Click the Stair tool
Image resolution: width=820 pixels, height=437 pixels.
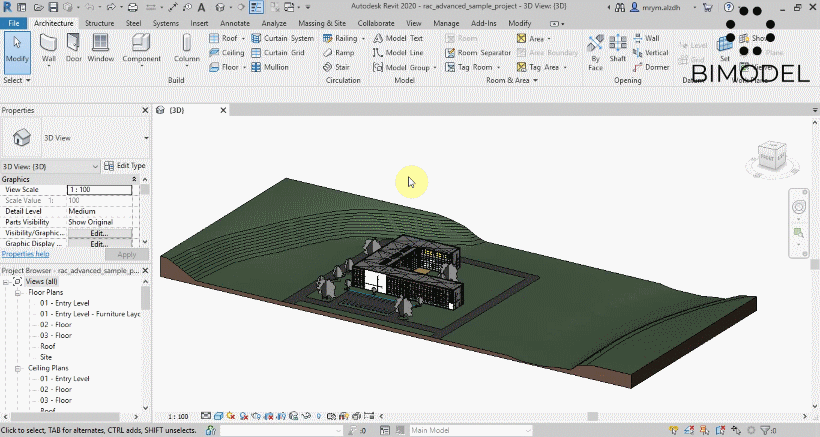334,67
